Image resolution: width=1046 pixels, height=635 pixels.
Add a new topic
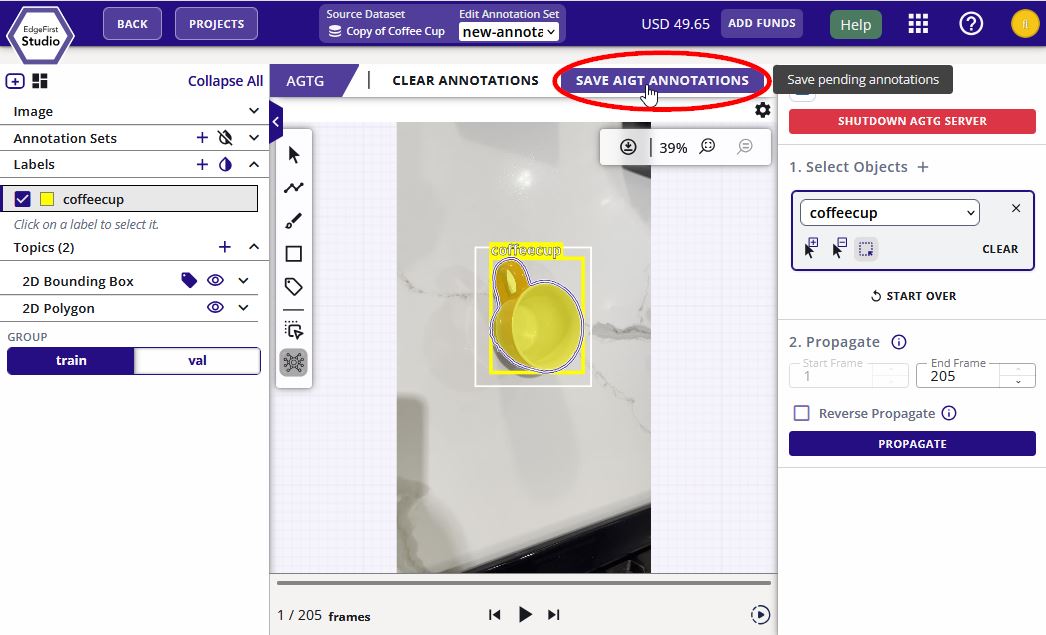[225, 247]
